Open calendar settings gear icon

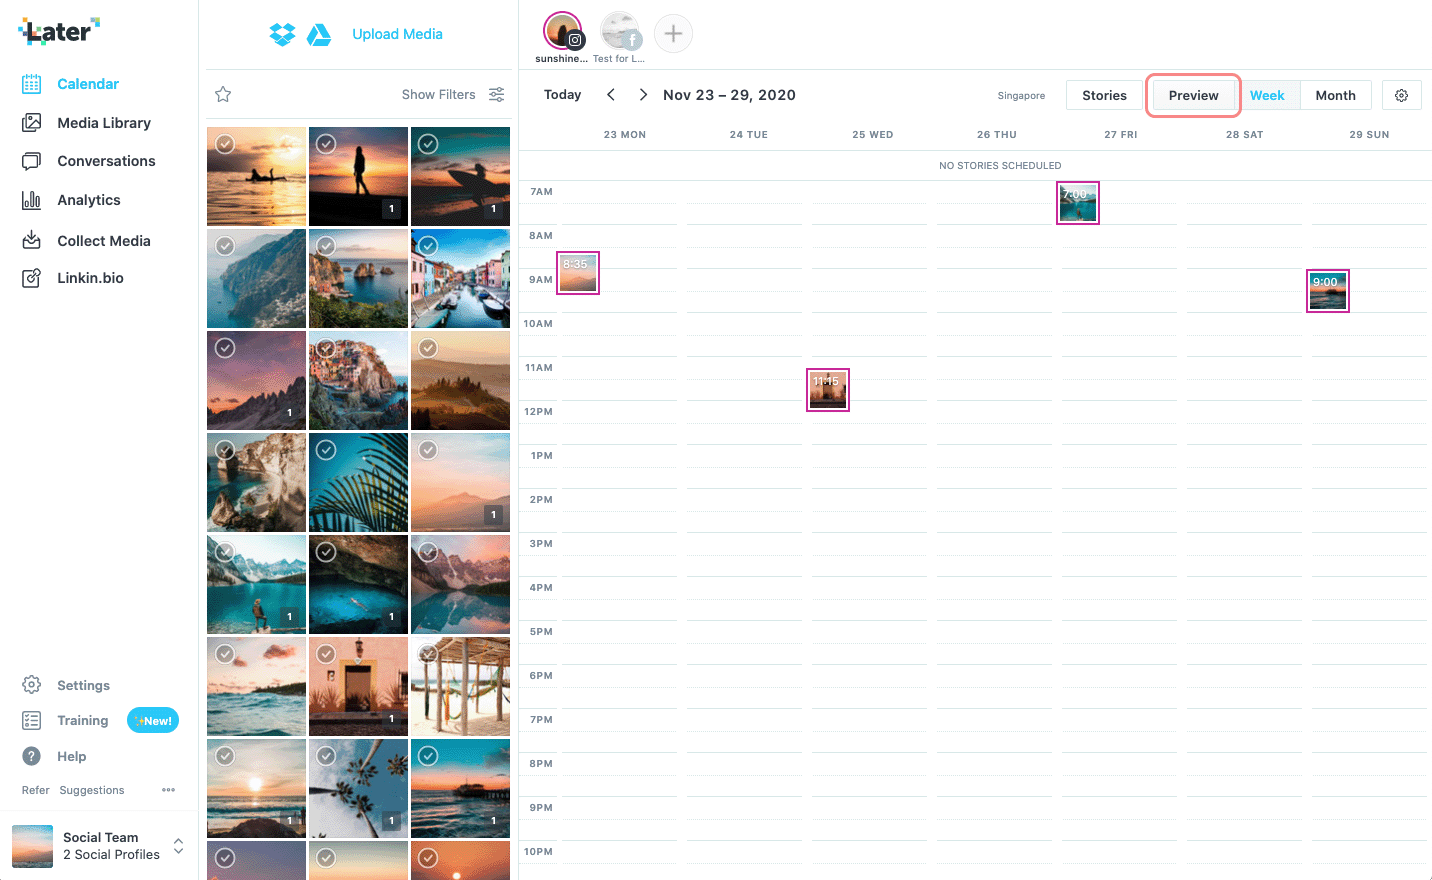(x=1402, y=95)
